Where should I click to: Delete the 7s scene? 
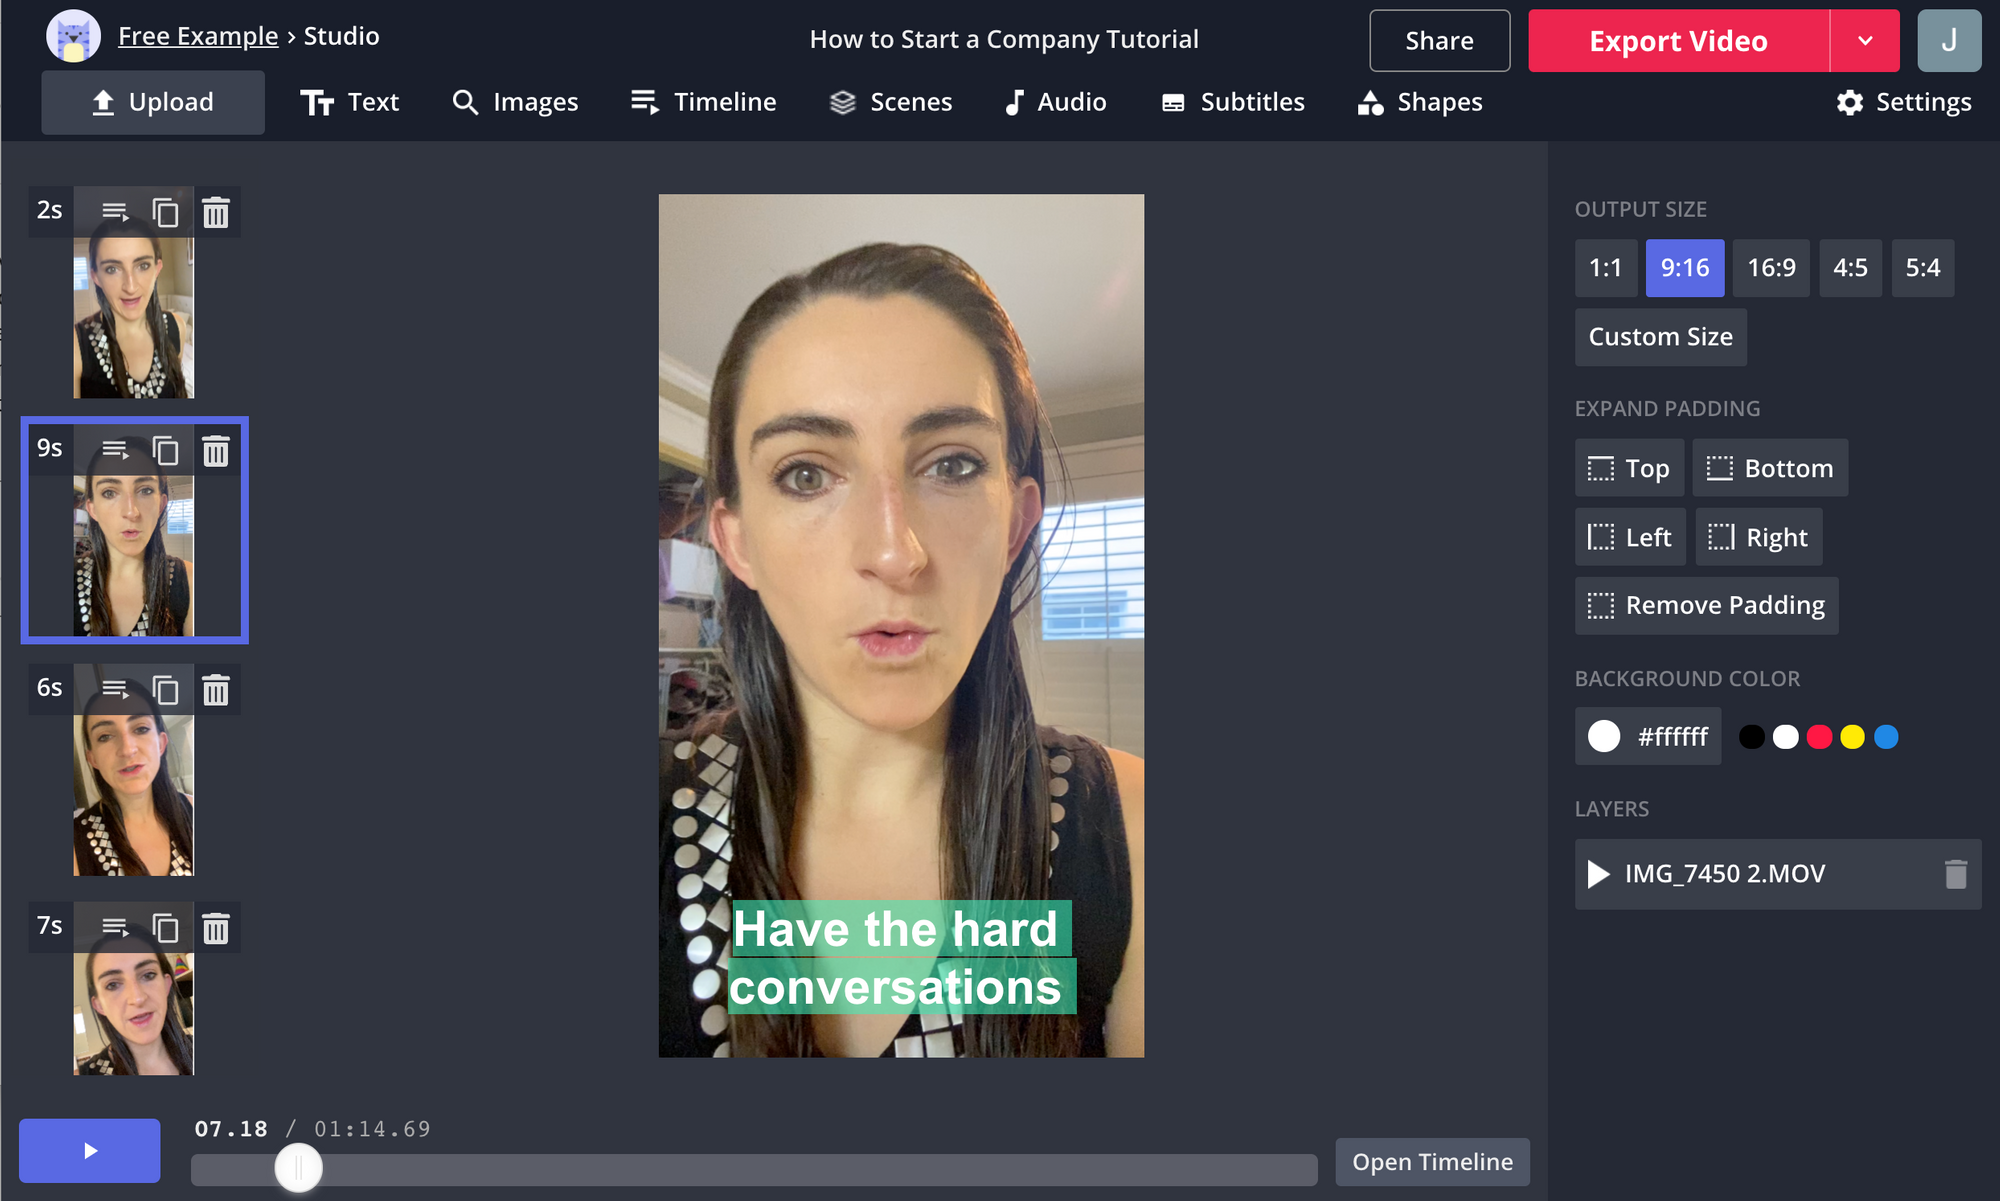pos(216,929)
